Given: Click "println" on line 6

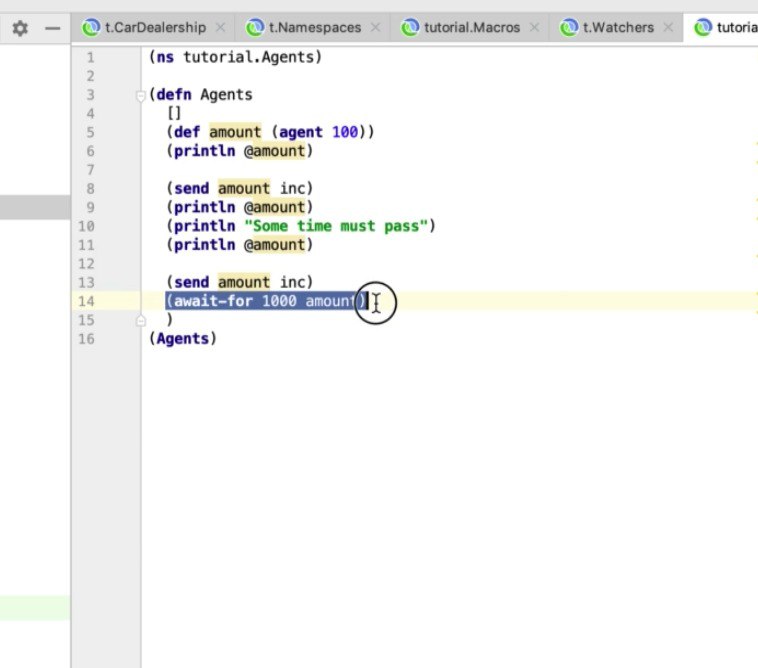Looking at the screenshot, I should [204, 151].
